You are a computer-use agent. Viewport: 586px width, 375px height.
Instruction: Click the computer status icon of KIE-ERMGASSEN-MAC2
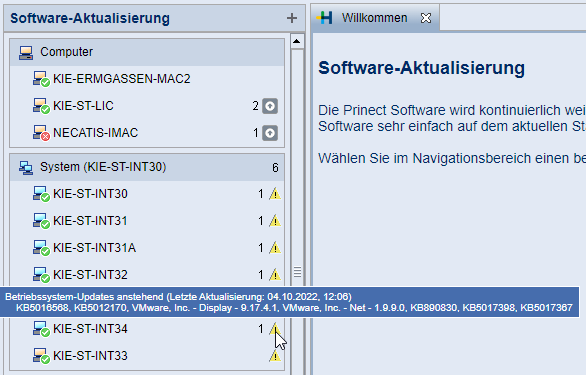(41, 79)
